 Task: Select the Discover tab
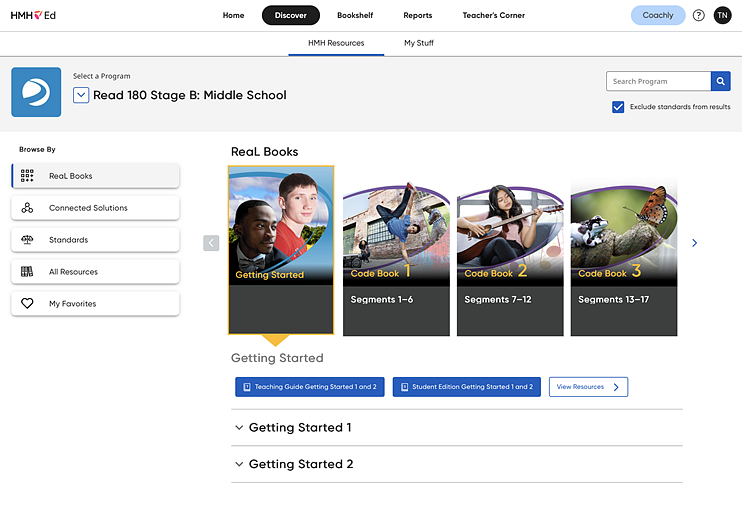pyautogui.click(x=291, y=15)
